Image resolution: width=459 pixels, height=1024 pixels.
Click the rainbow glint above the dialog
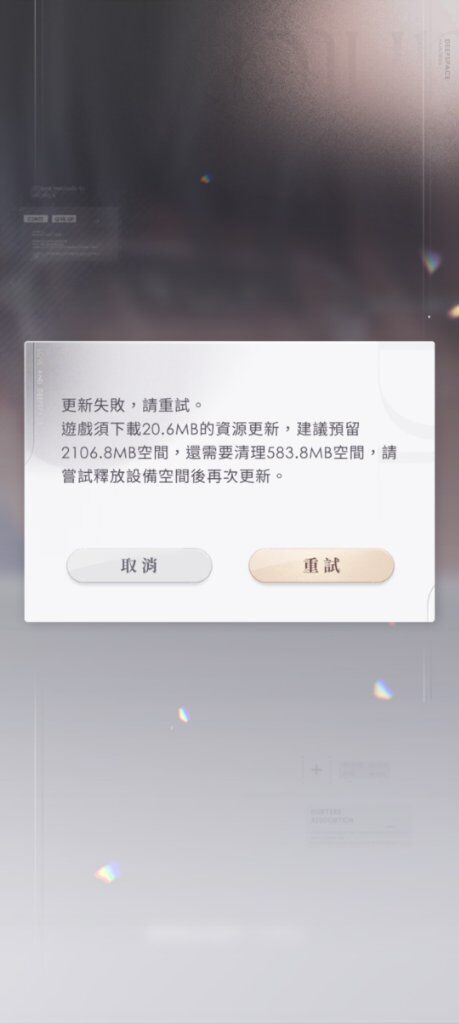[x=206, y=178]
